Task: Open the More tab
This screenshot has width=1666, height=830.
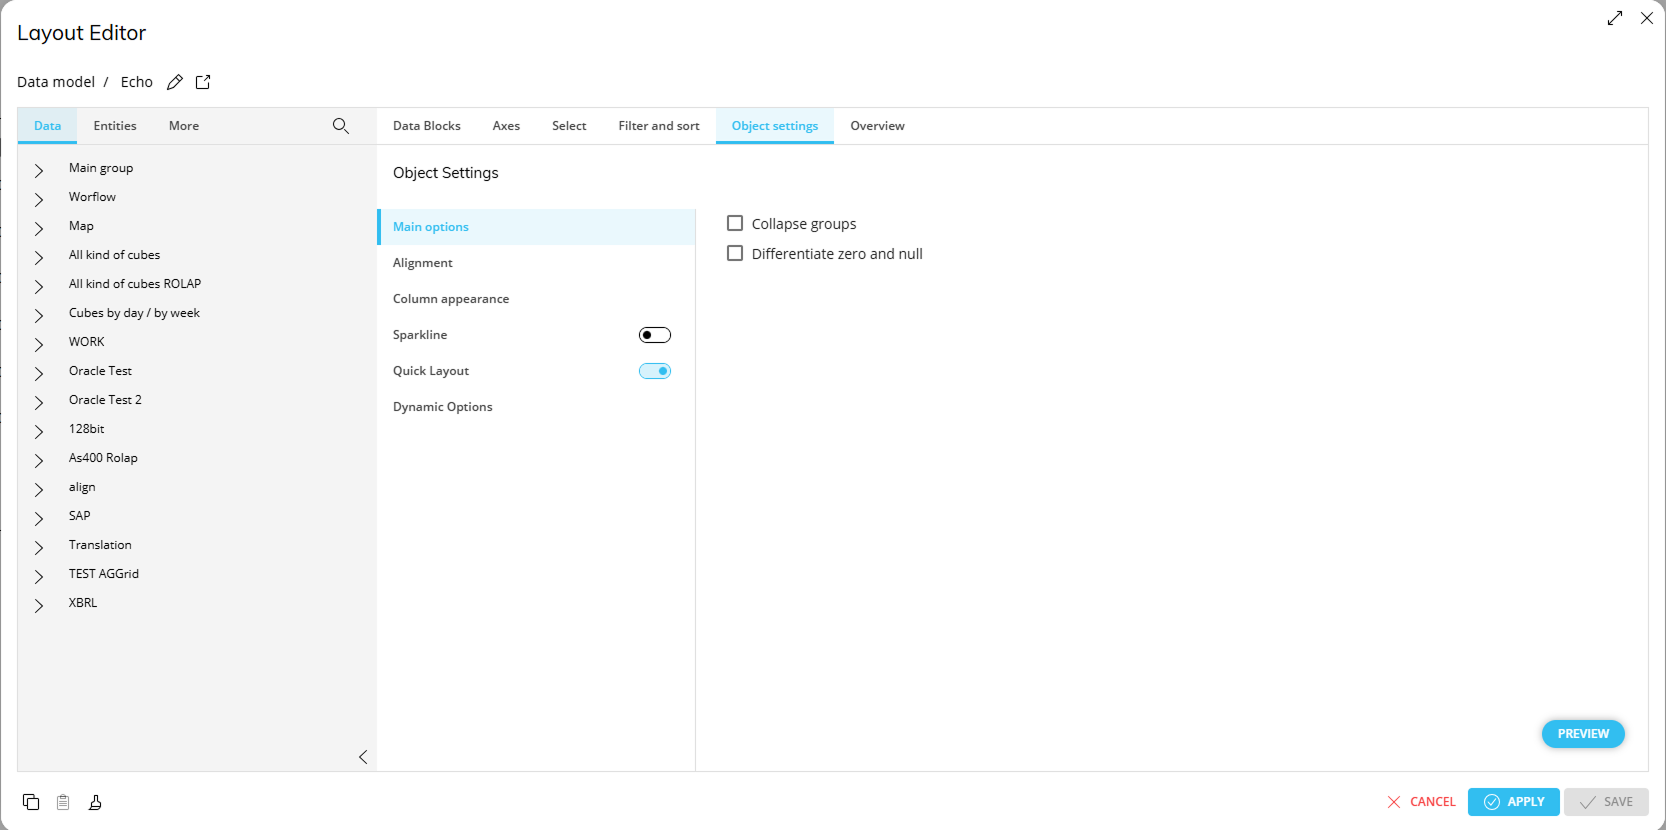Action: [184, 126]
